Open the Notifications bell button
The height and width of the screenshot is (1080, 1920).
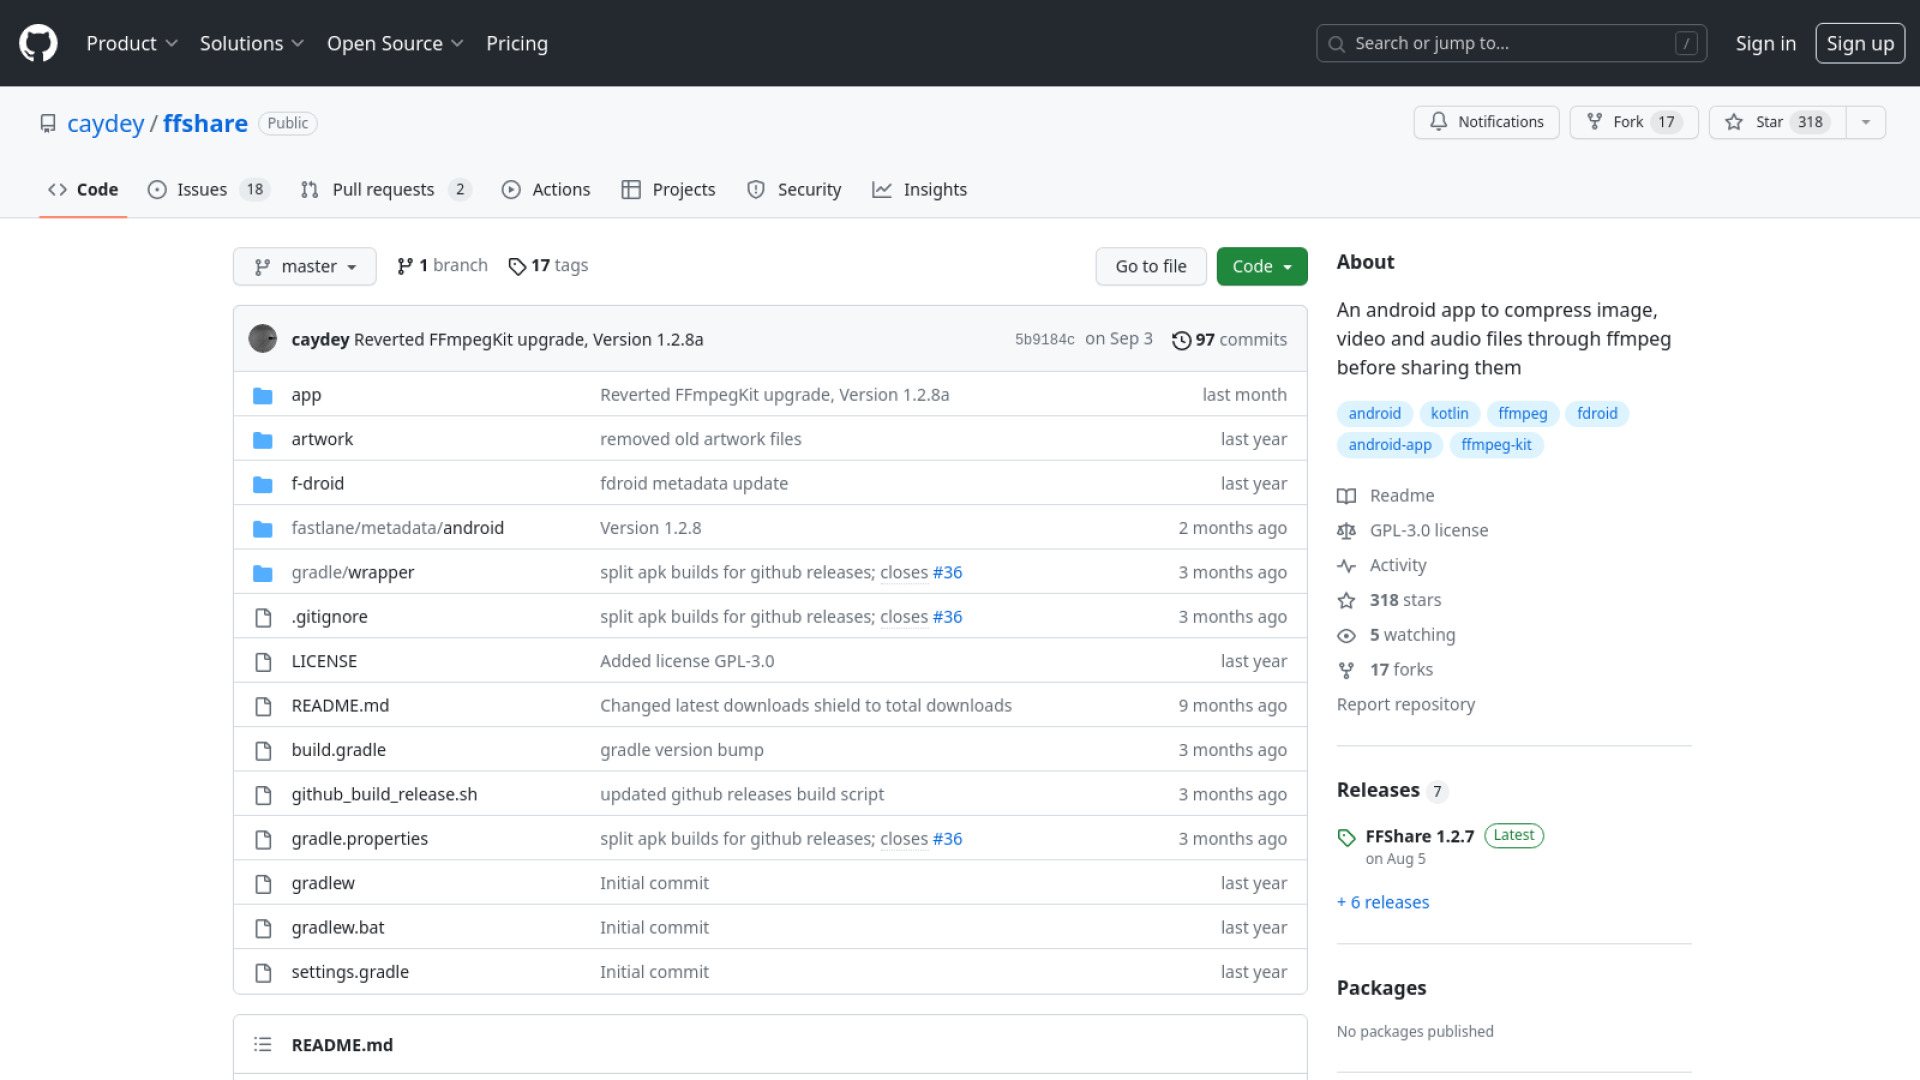[x=1486, y=122]
